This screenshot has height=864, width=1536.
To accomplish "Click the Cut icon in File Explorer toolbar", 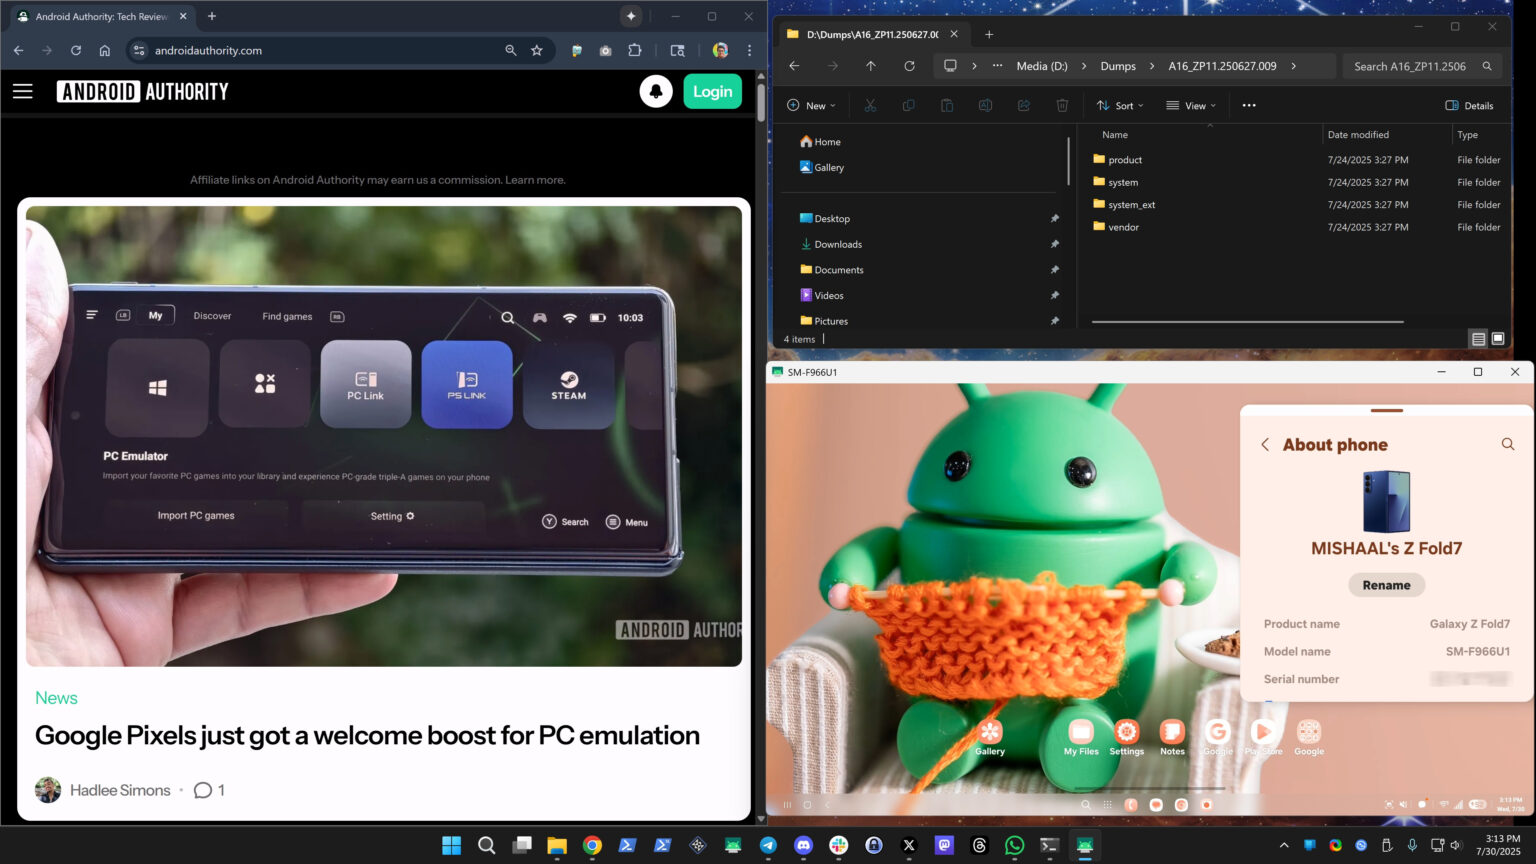I will click(870, 105).
